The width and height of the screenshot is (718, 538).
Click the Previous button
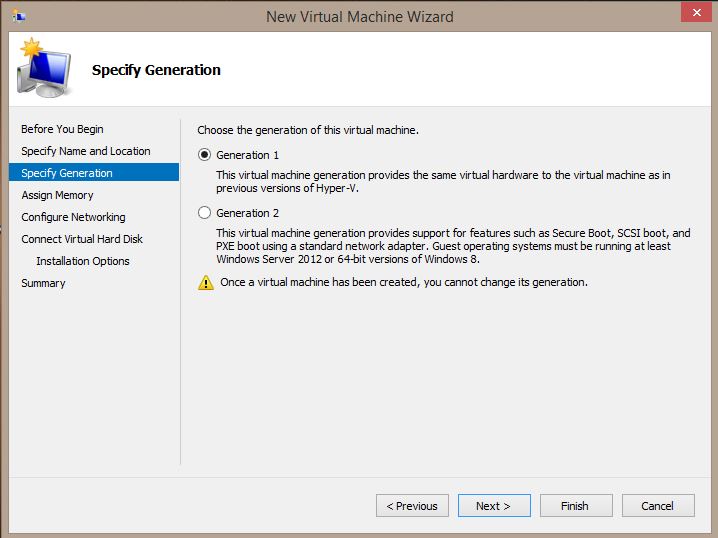[412, 505]
